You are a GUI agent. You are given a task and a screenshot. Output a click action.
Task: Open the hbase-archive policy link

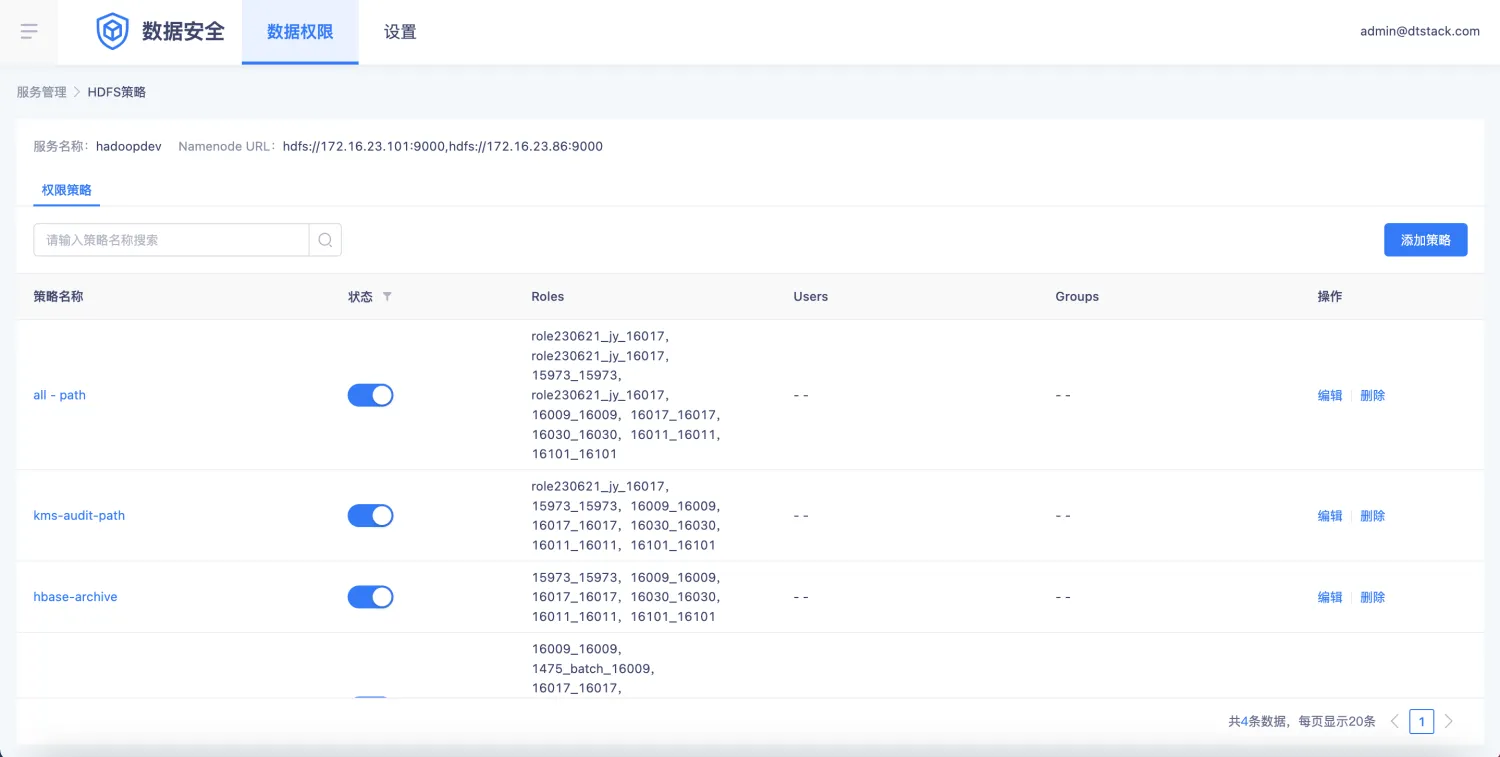click(76, 597)
